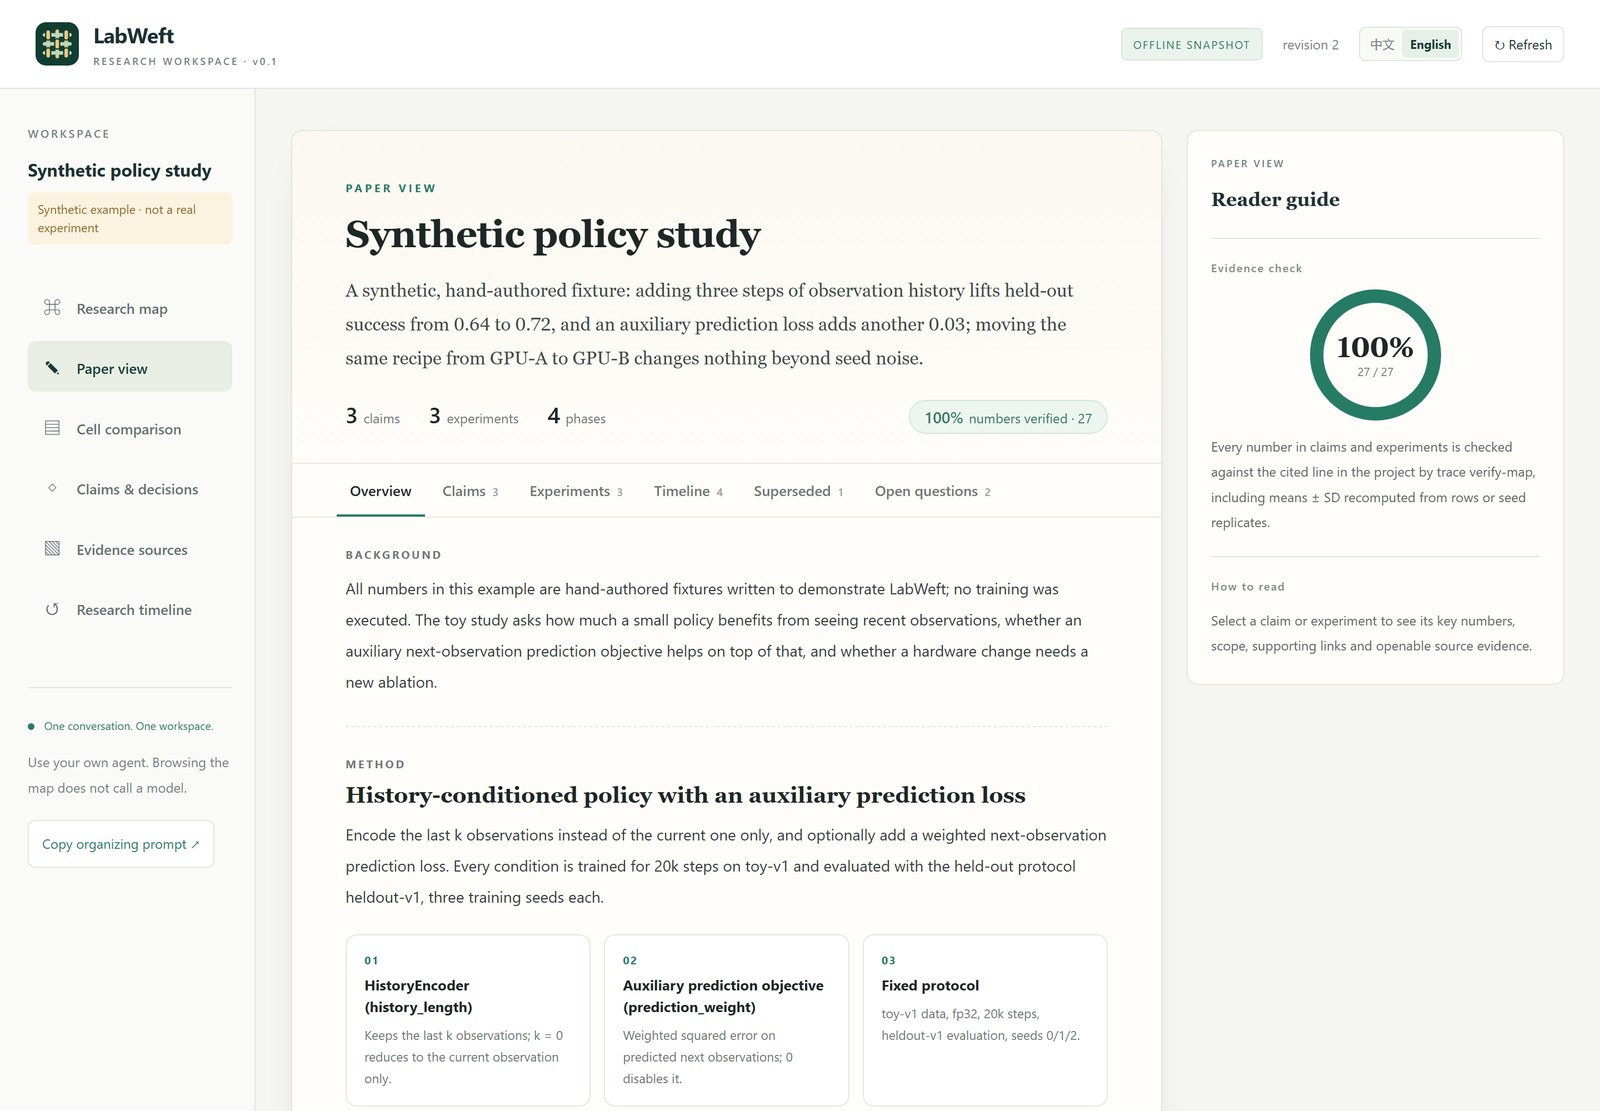This screenshot has width=1600, height=1111.
Task: Click the BACKGROUND section label
Action: (393, 555)
